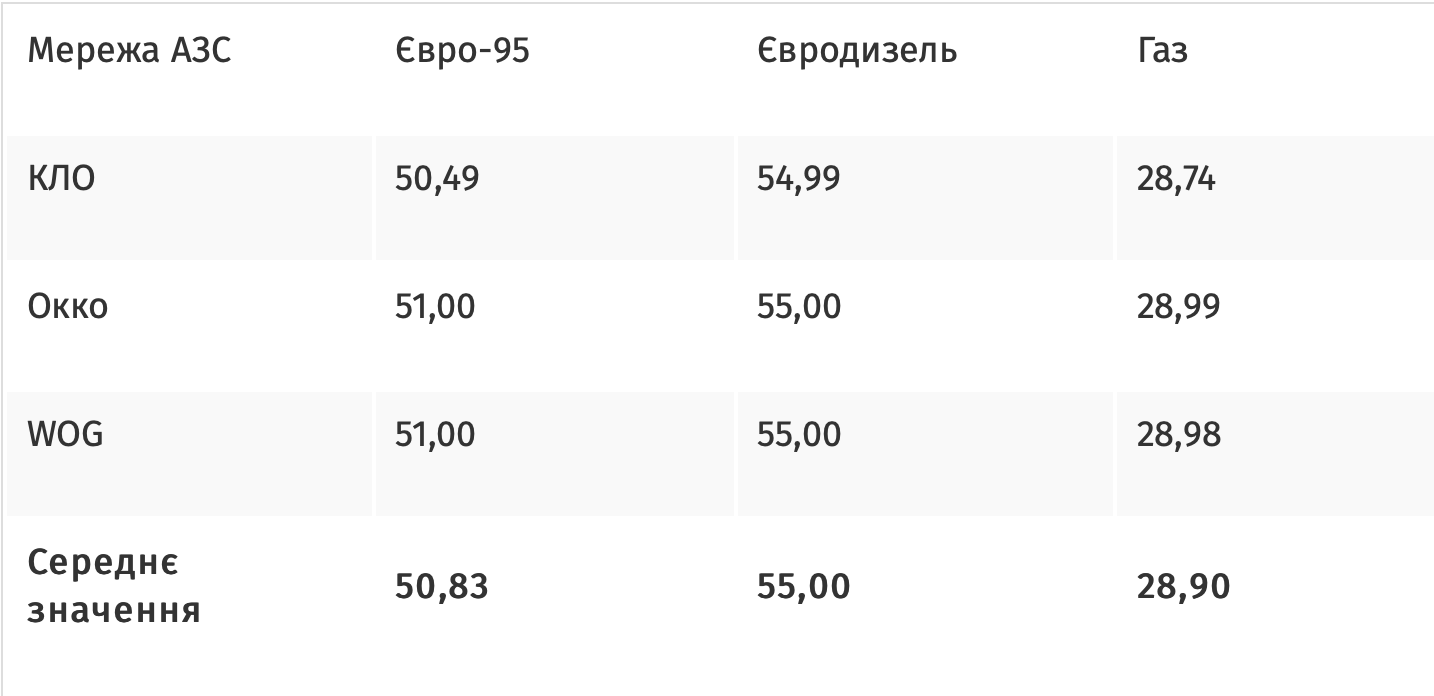Select the Окко row label
Screen dimensions: 1434x696
click(x=68, y=307)
